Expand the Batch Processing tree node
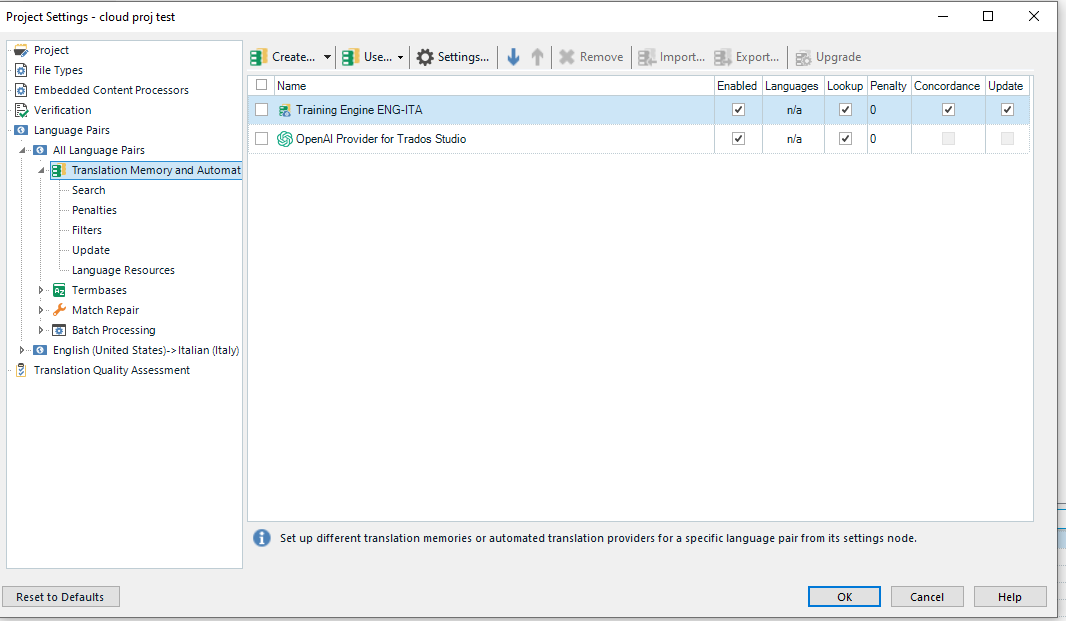This screenshot has height=621, width=1066. [x=40, y=330]
